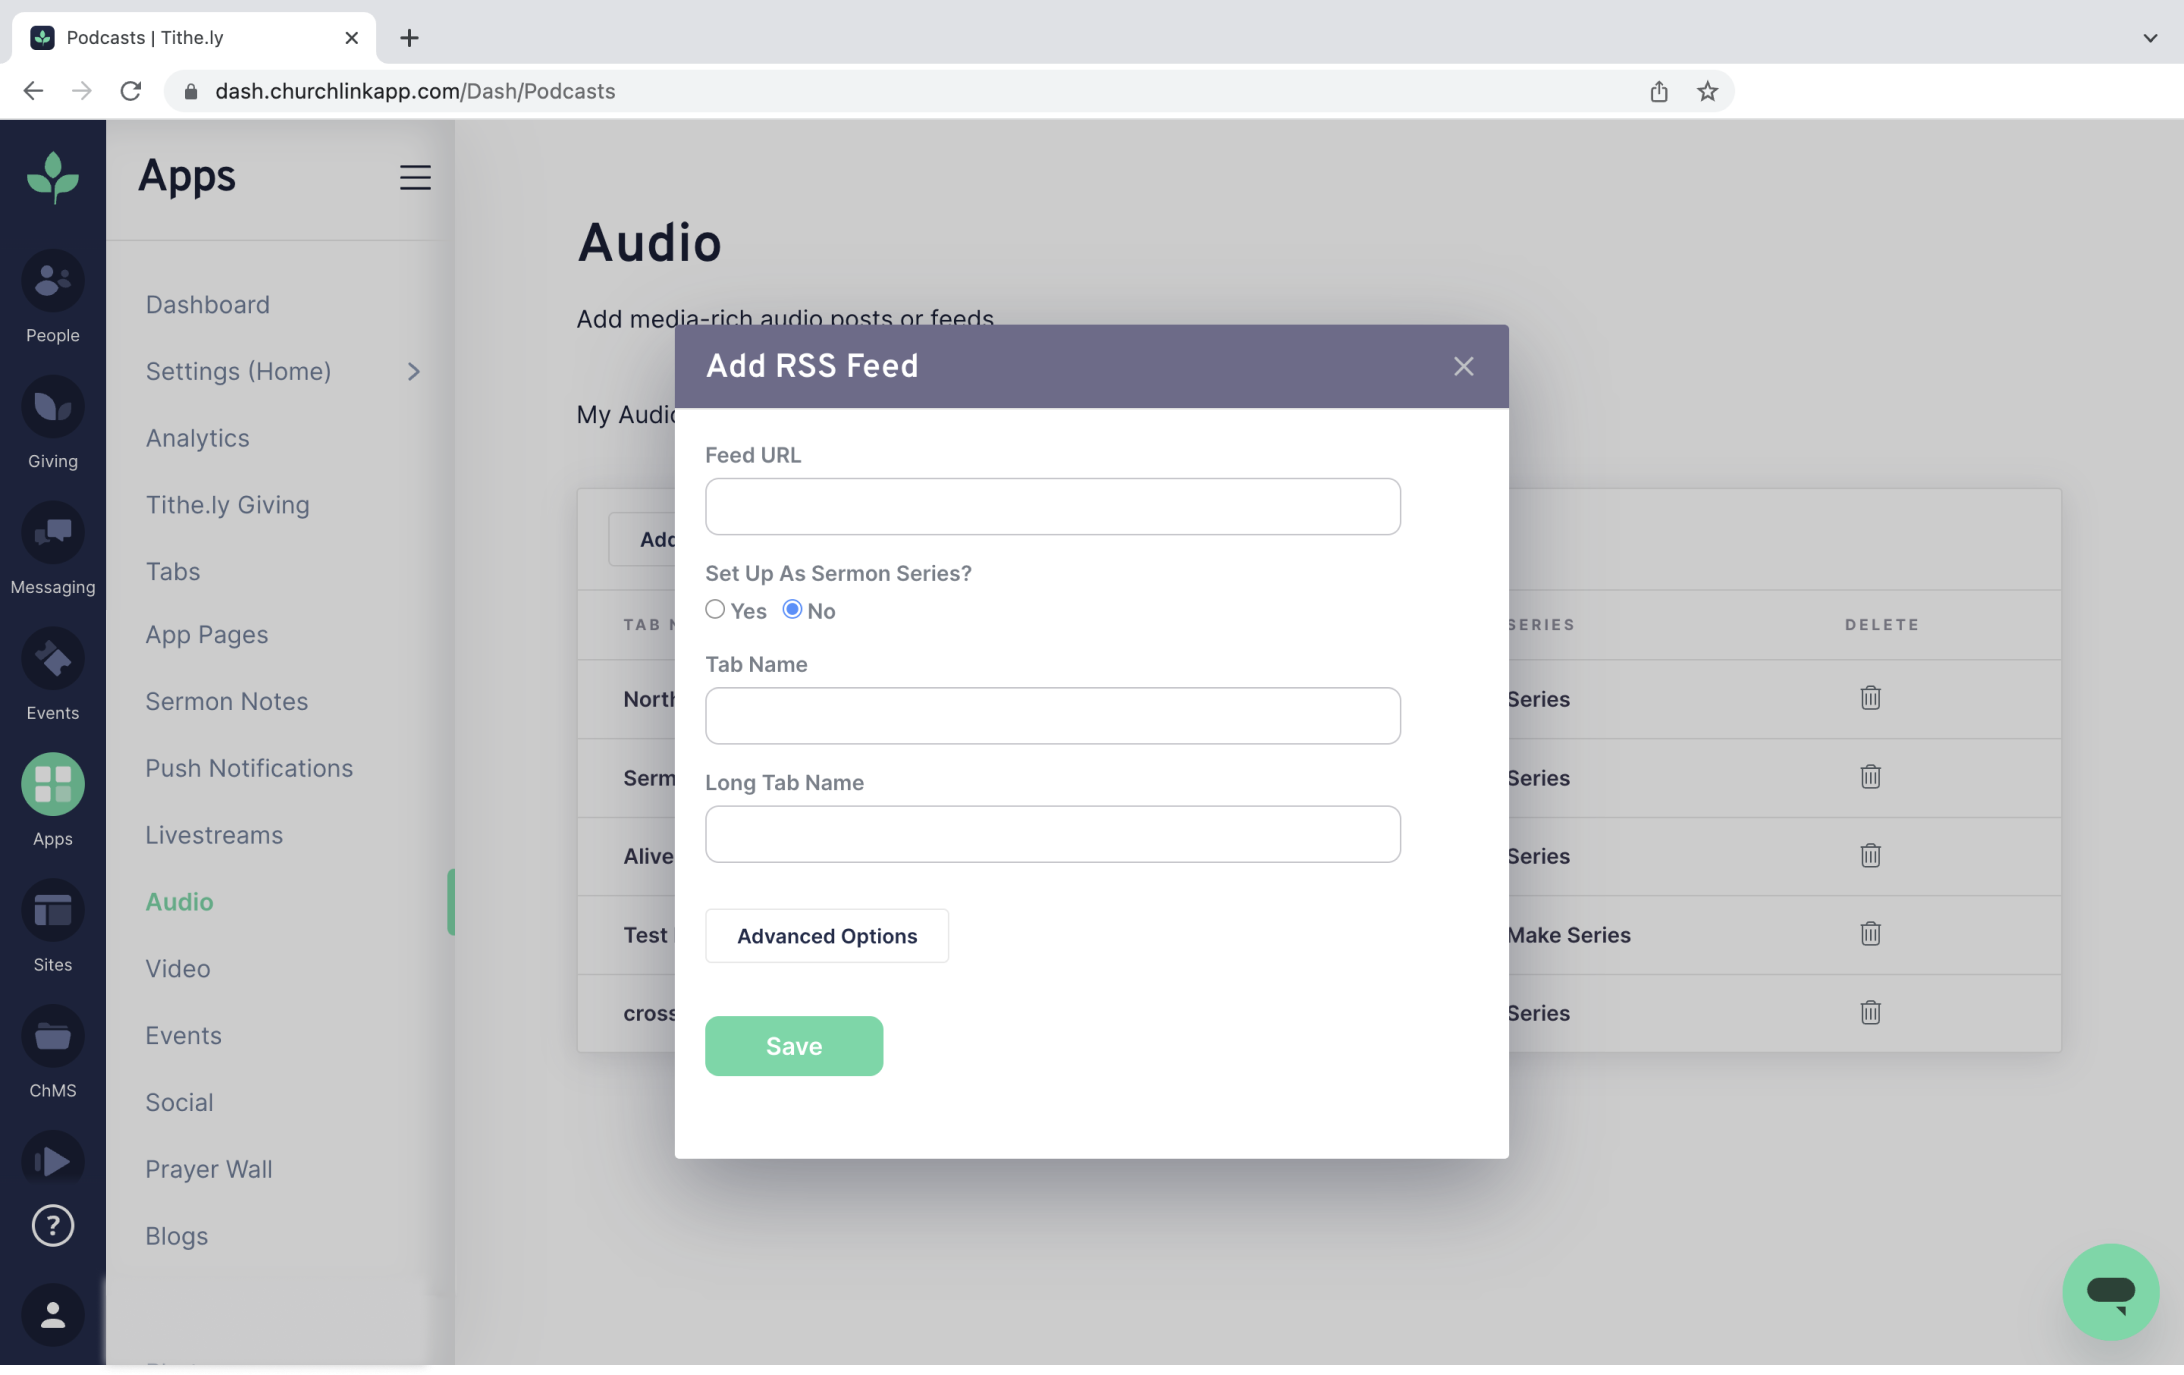Collapse the Apps sidebar hamburger menu

(415, 177)
